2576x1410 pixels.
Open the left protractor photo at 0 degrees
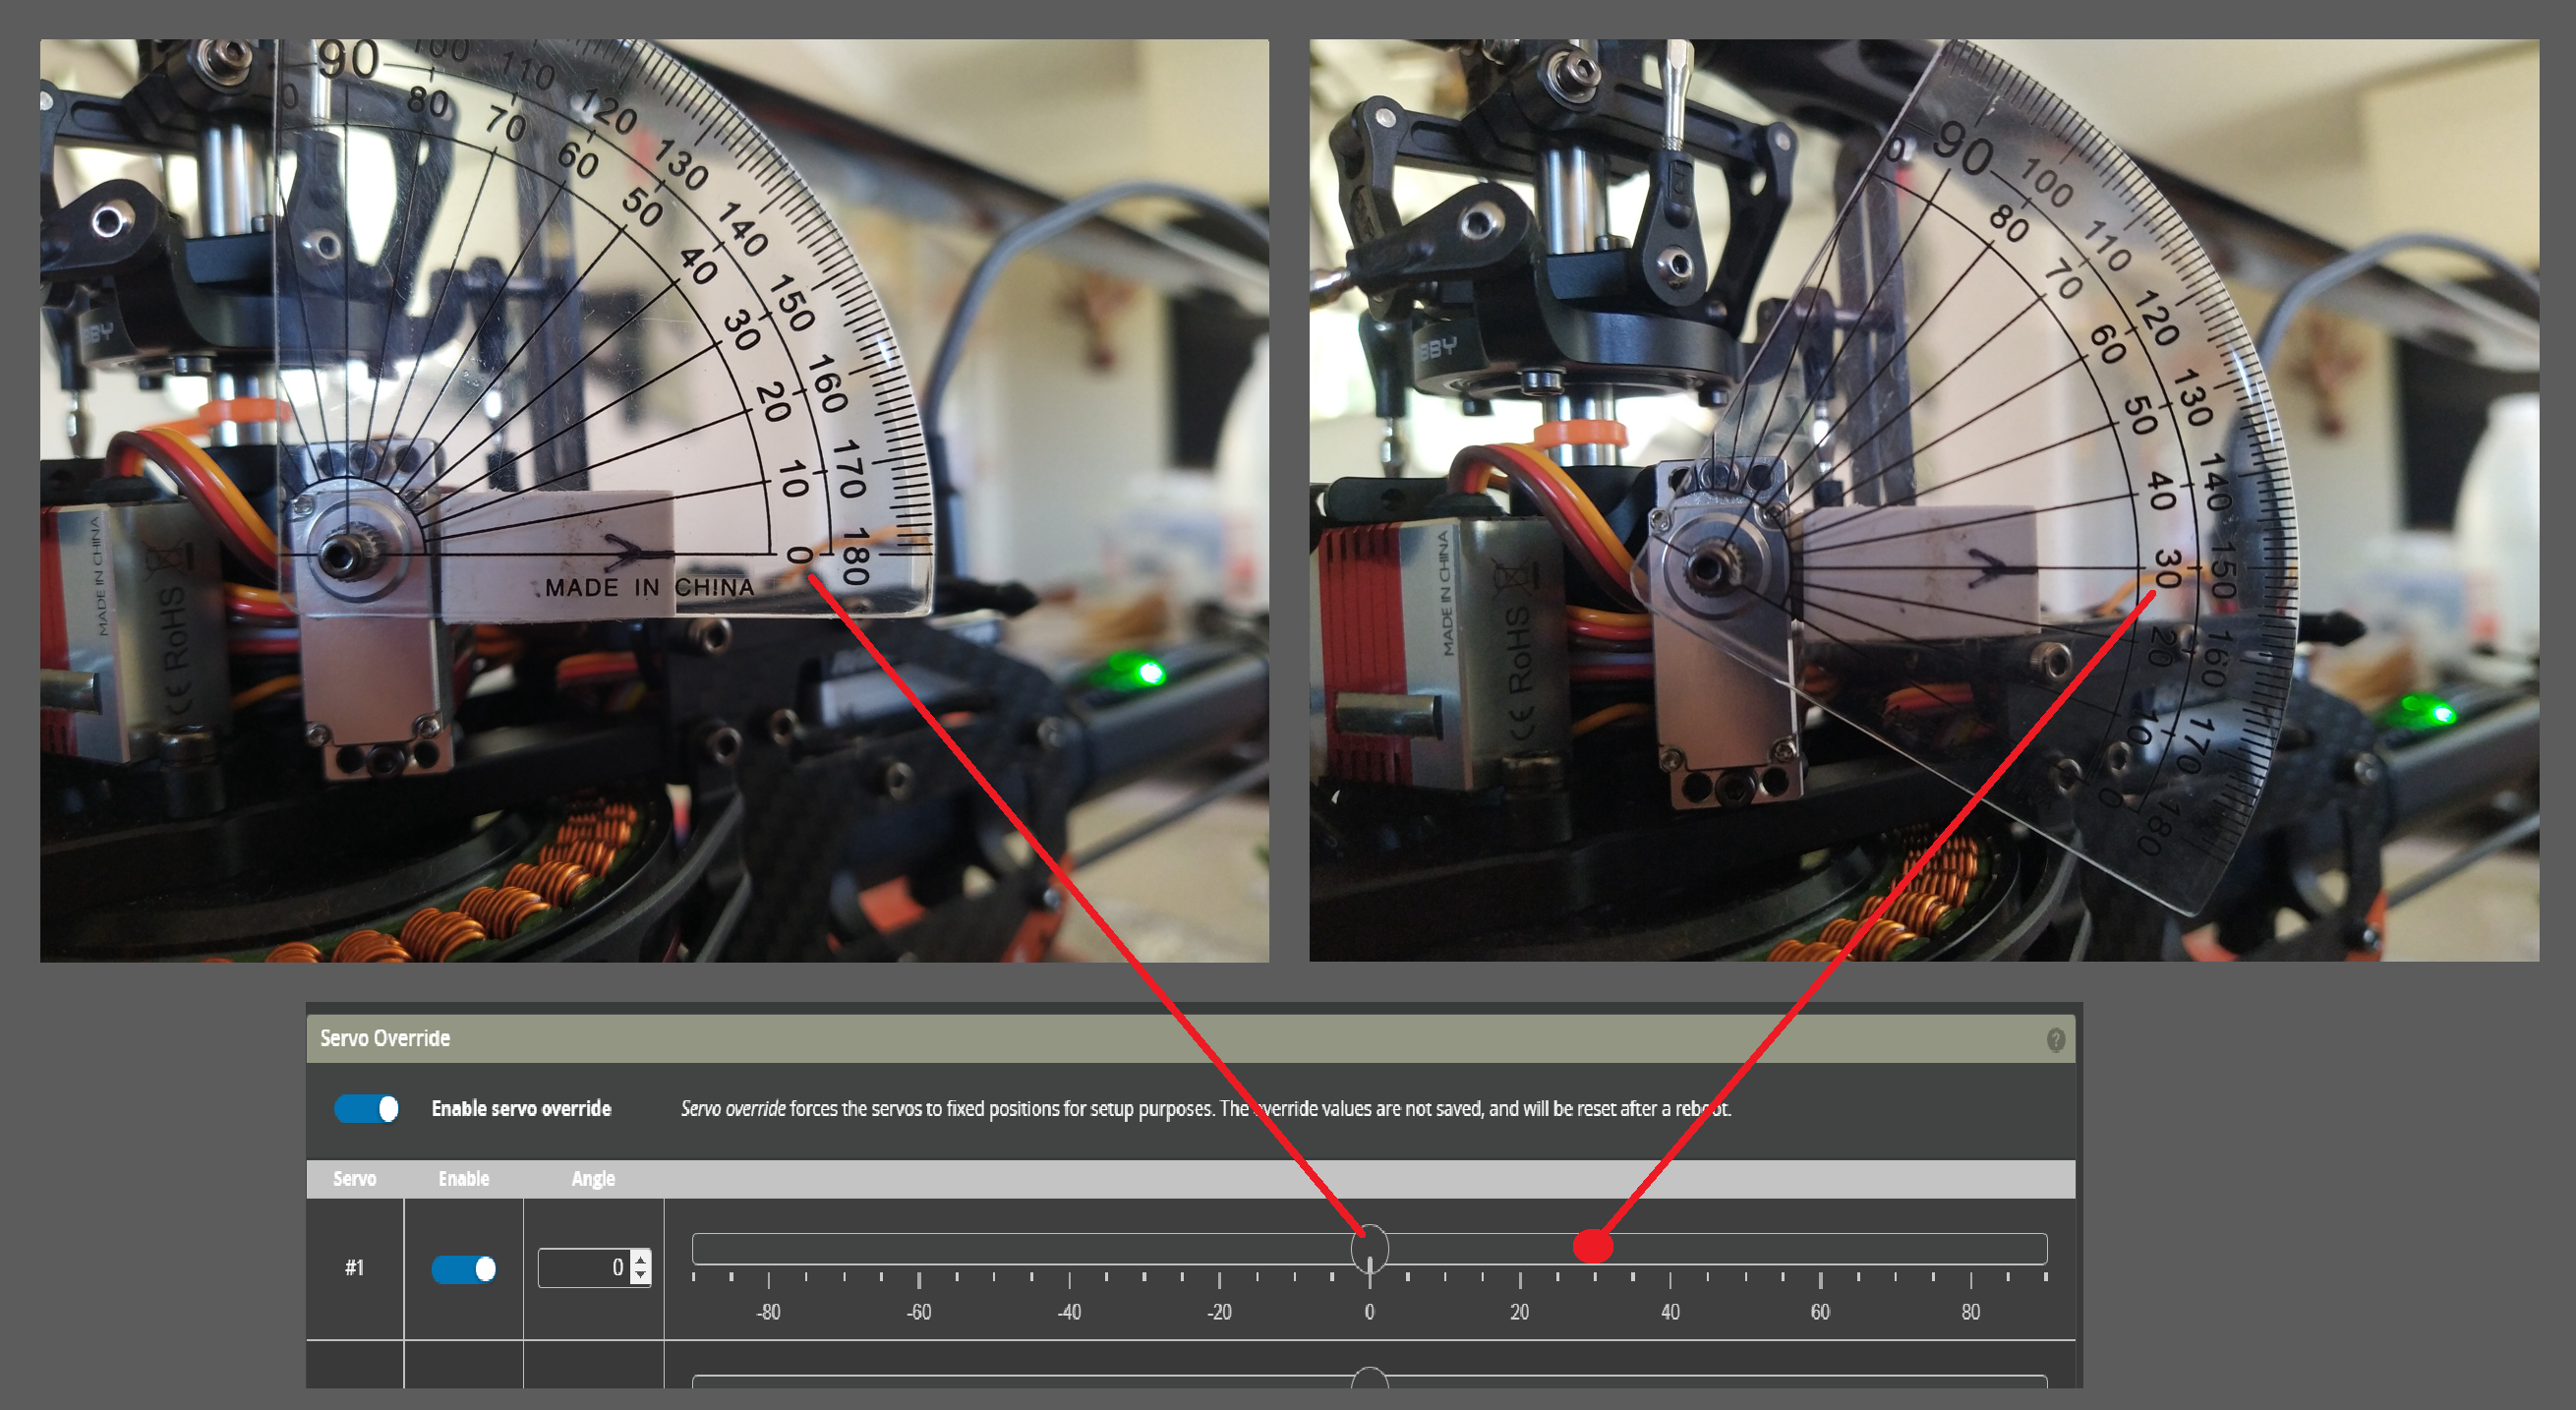[x=654, y=500]
